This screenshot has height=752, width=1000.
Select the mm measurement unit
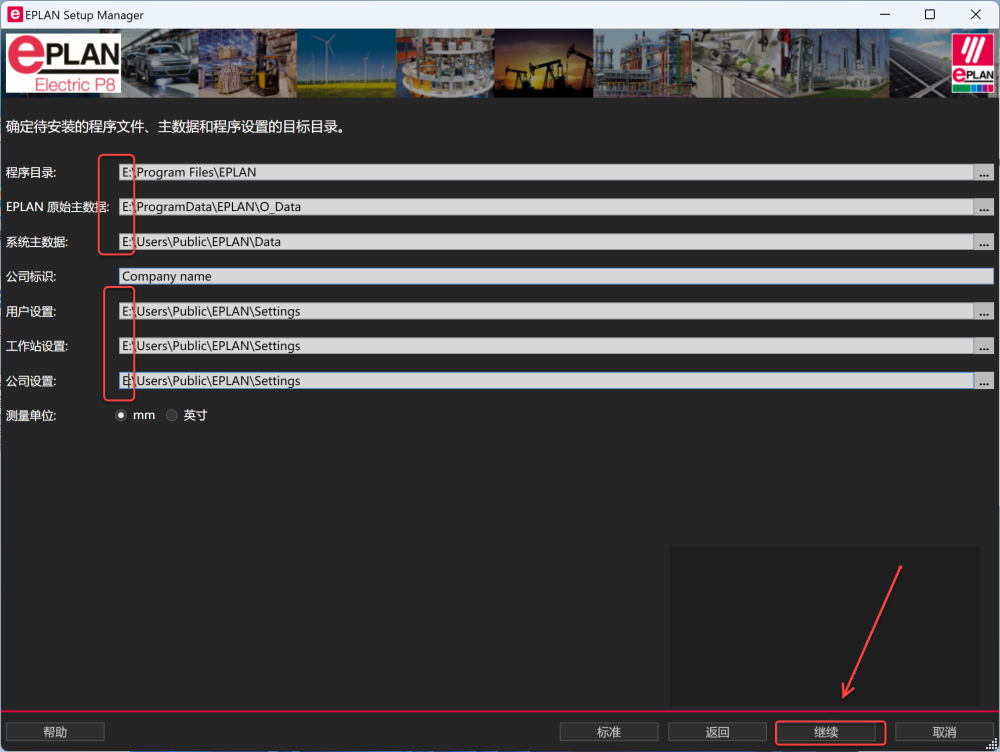120,415
